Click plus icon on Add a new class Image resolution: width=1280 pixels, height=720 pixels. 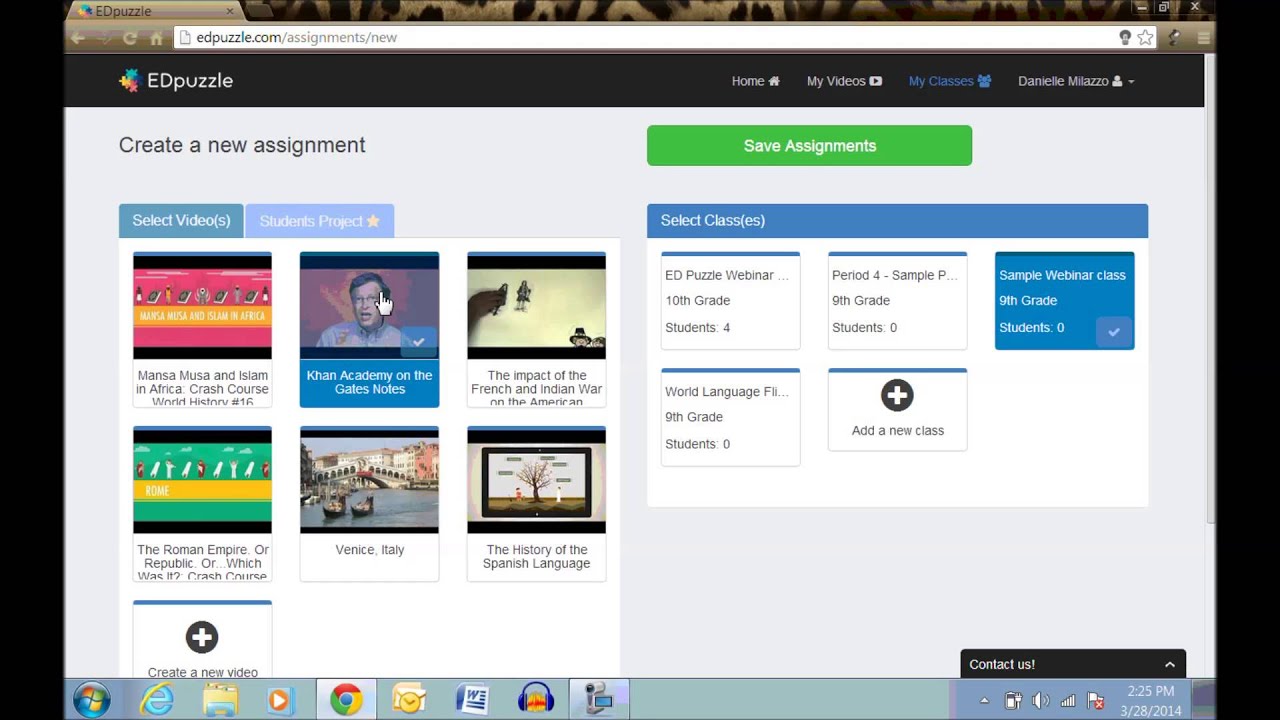pos(897,396)
